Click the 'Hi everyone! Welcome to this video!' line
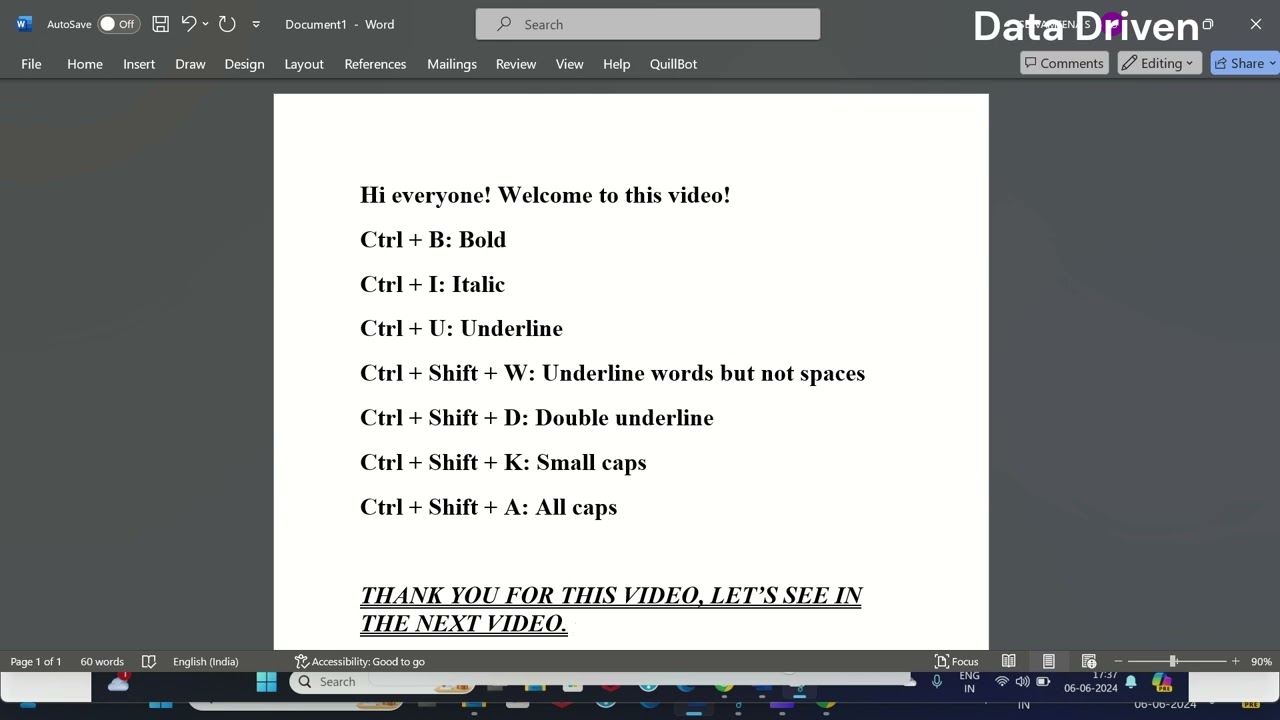Viewport: 1280px width, 720px height. coord(545,195)
